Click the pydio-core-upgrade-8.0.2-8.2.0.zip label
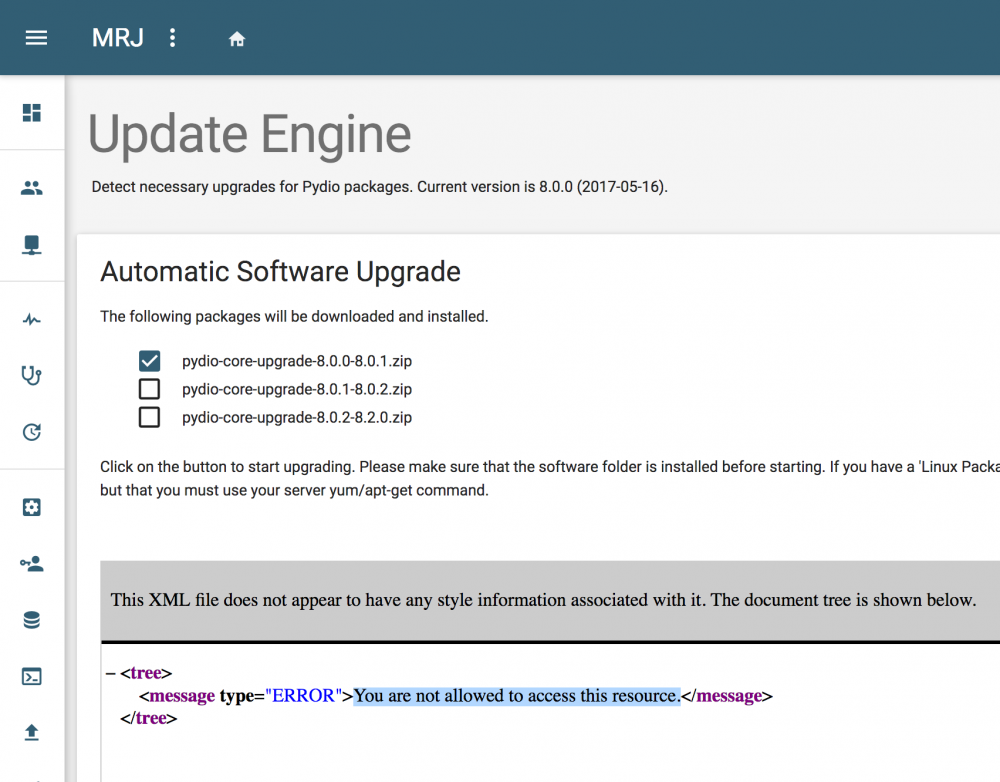 pos(297,417)
